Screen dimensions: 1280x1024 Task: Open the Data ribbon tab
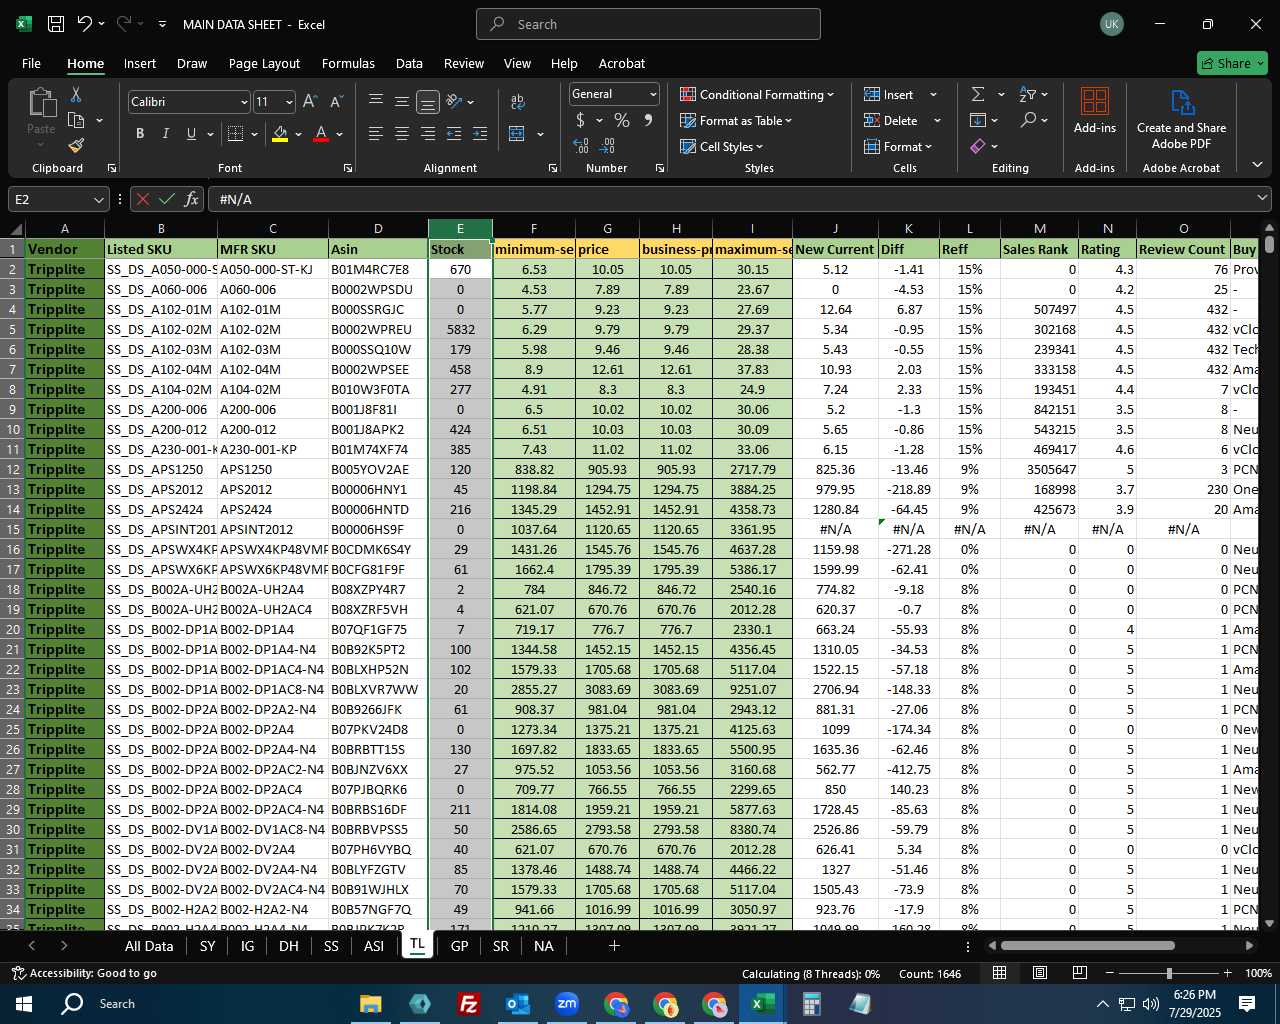409,63
